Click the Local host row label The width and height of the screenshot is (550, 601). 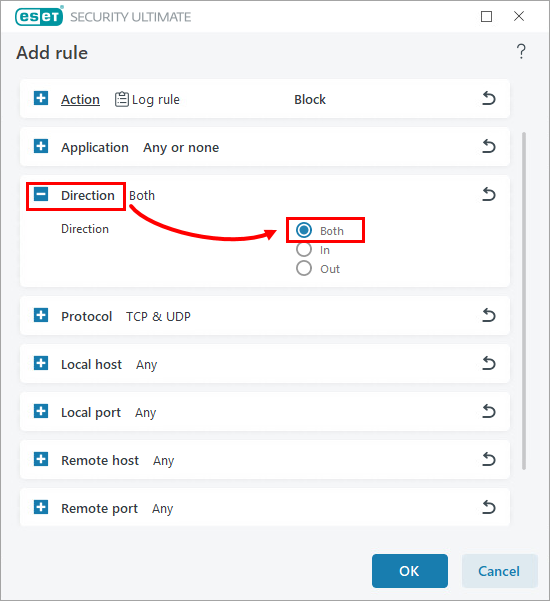coord(91,365)
